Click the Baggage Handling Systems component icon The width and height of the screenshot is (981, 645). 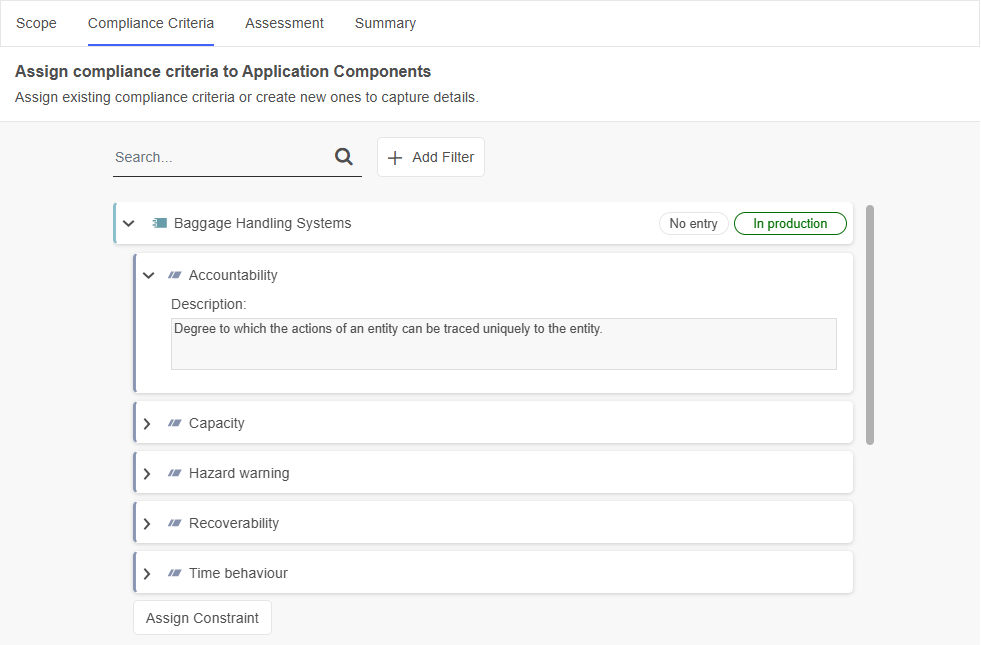(x=160, y=223)
